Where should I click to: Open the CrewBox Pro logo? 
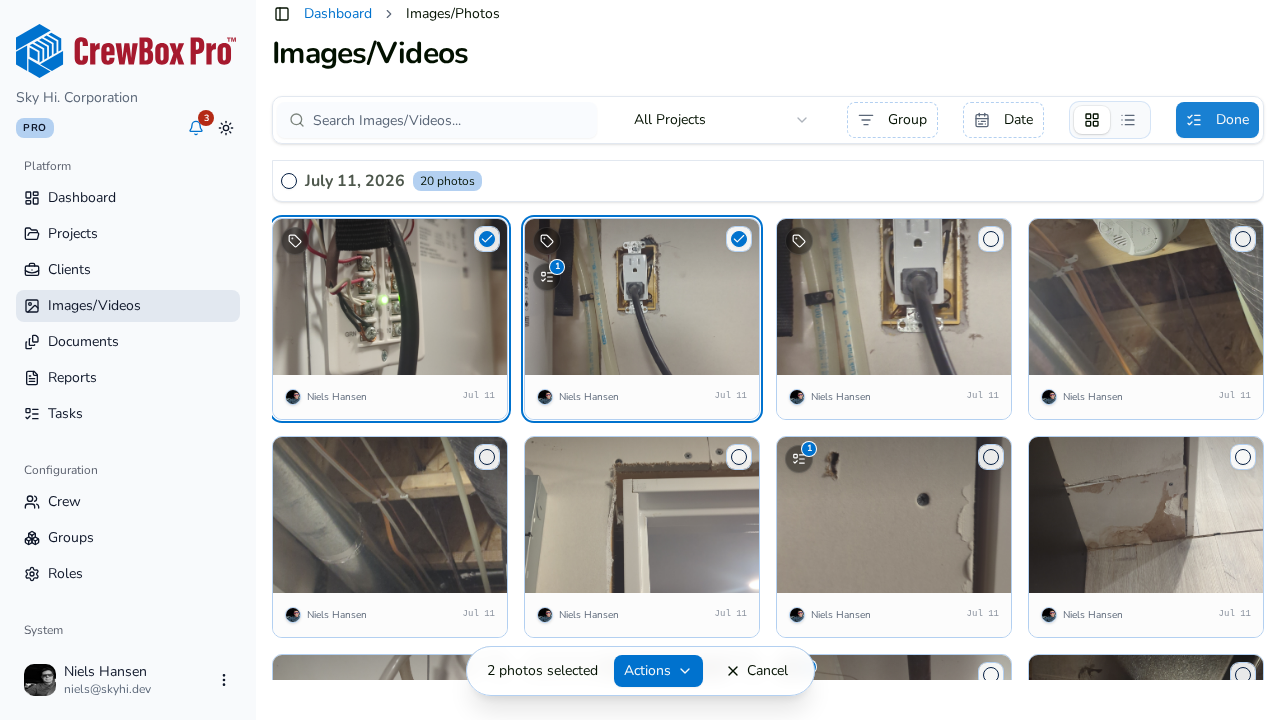tap(126, 51)
